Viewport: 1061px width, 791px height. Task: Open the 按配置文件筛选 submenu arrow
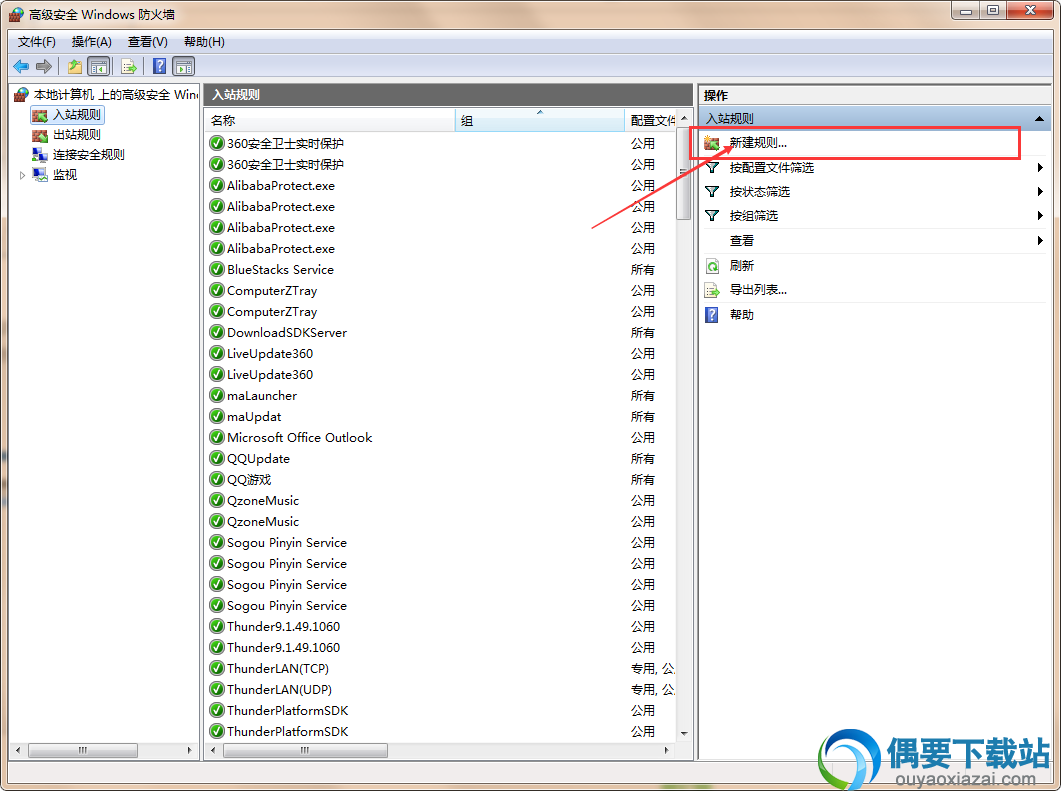pyautogui.click(x=1040, y=167)
